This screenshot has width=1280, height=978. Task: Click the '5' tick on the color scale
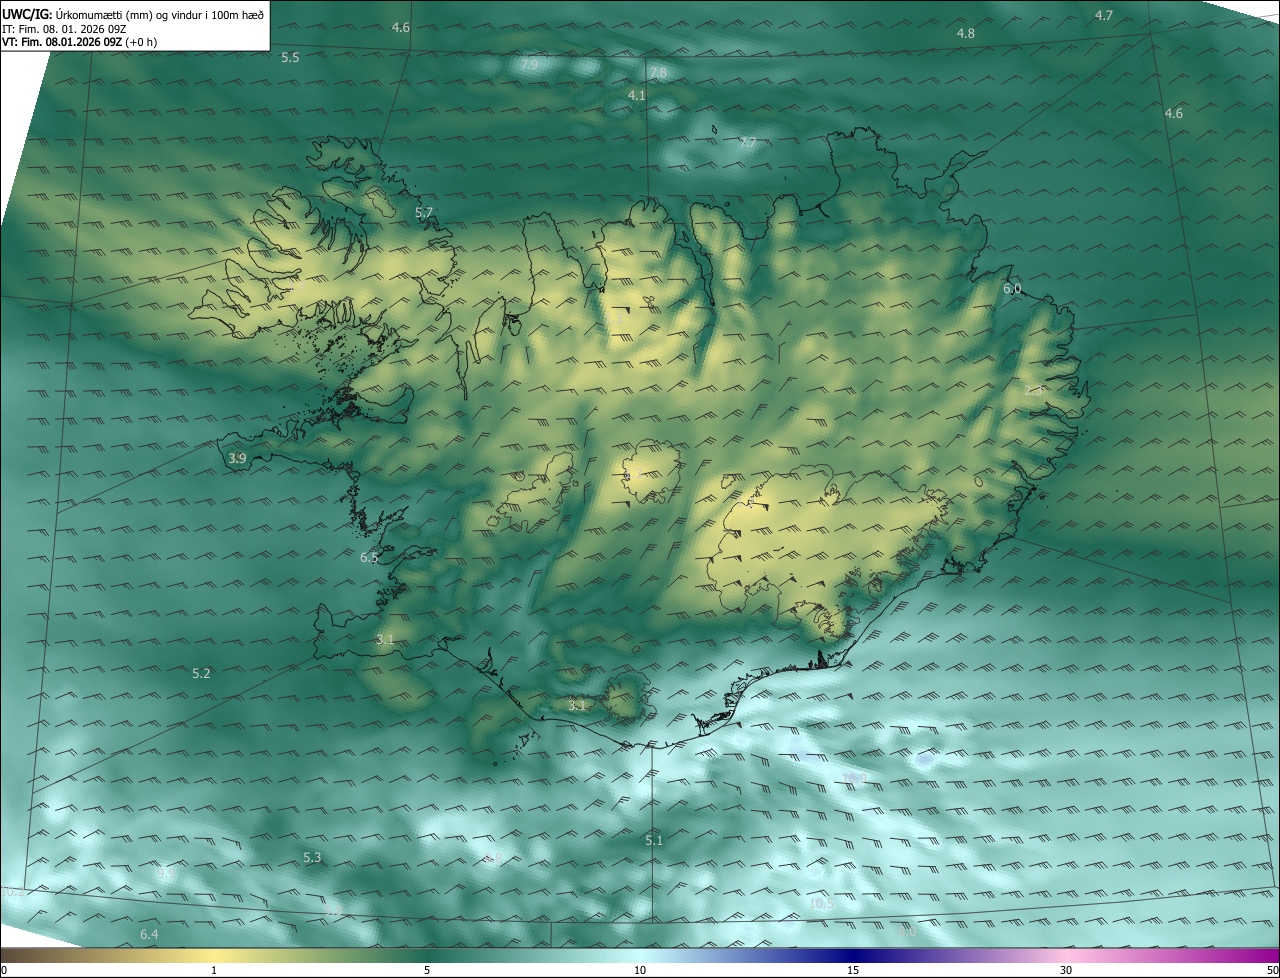coord(427,971)
